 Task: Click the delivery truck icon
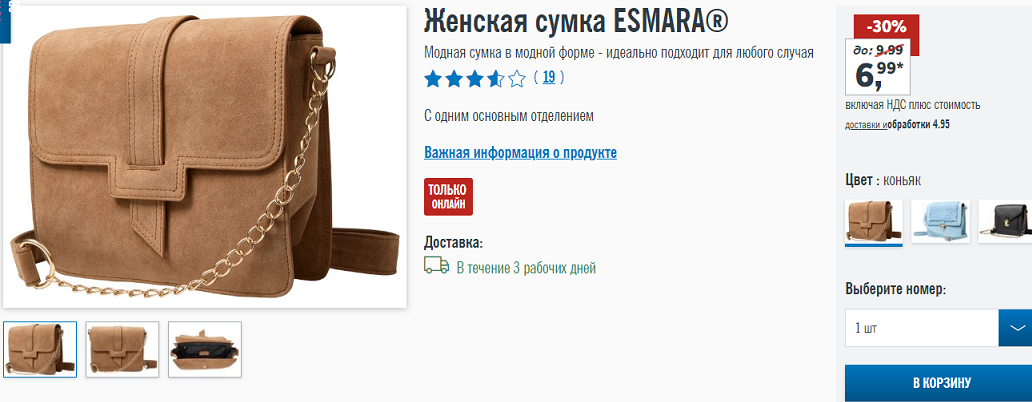coord(436,266)
